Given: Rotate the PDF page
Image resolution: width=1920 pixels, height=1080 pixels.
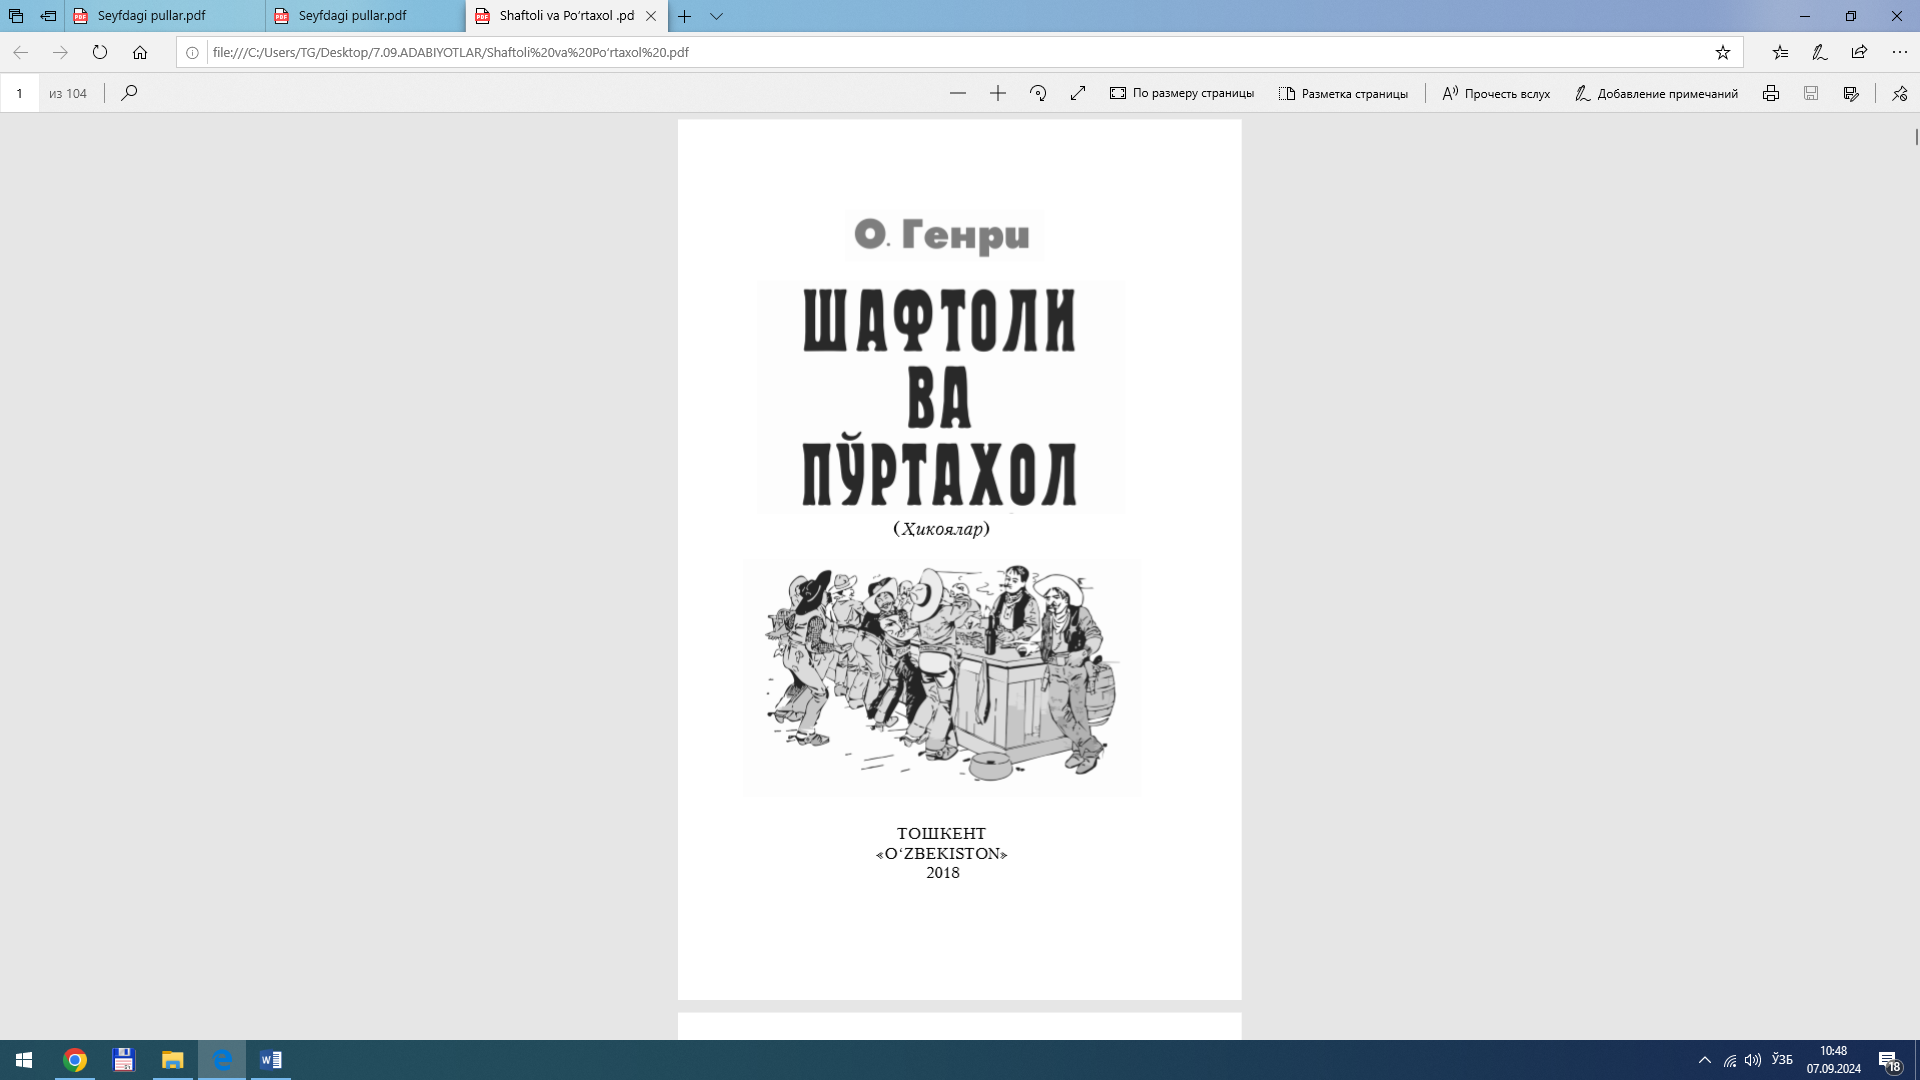Looking at the screenshot, I should tap(1037, 93).
